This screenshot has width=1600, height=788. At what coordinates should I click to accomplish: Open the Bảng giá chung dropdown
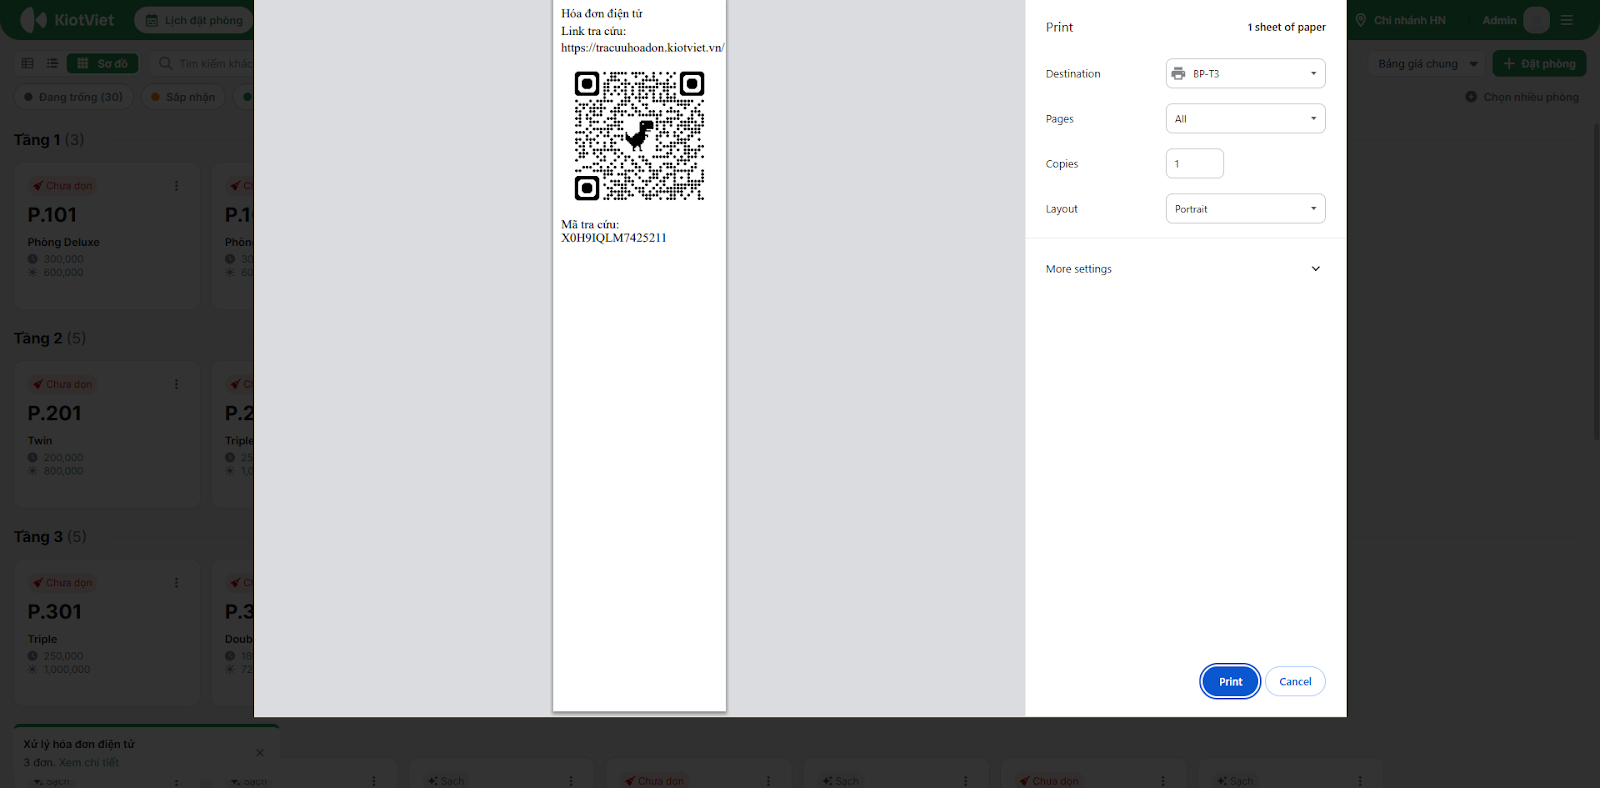tap(1427, 64)
